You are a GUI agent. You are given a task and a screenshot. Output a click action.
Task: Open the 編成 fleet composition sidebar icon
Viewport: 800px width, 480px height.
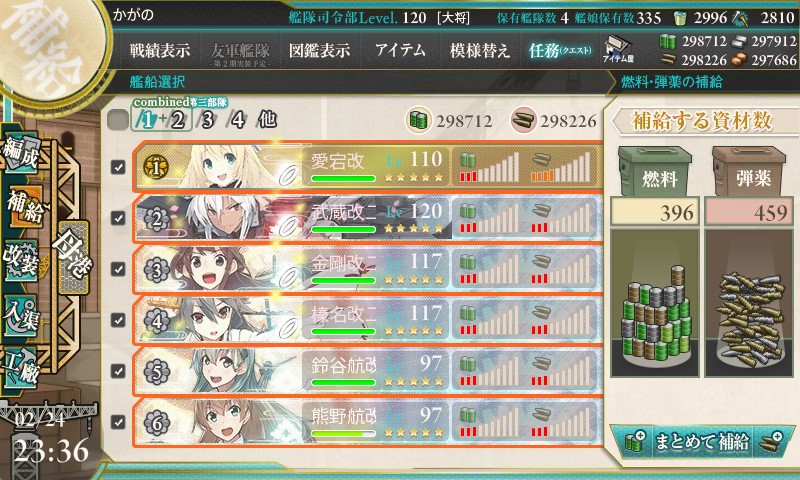[x=21, y=151]
